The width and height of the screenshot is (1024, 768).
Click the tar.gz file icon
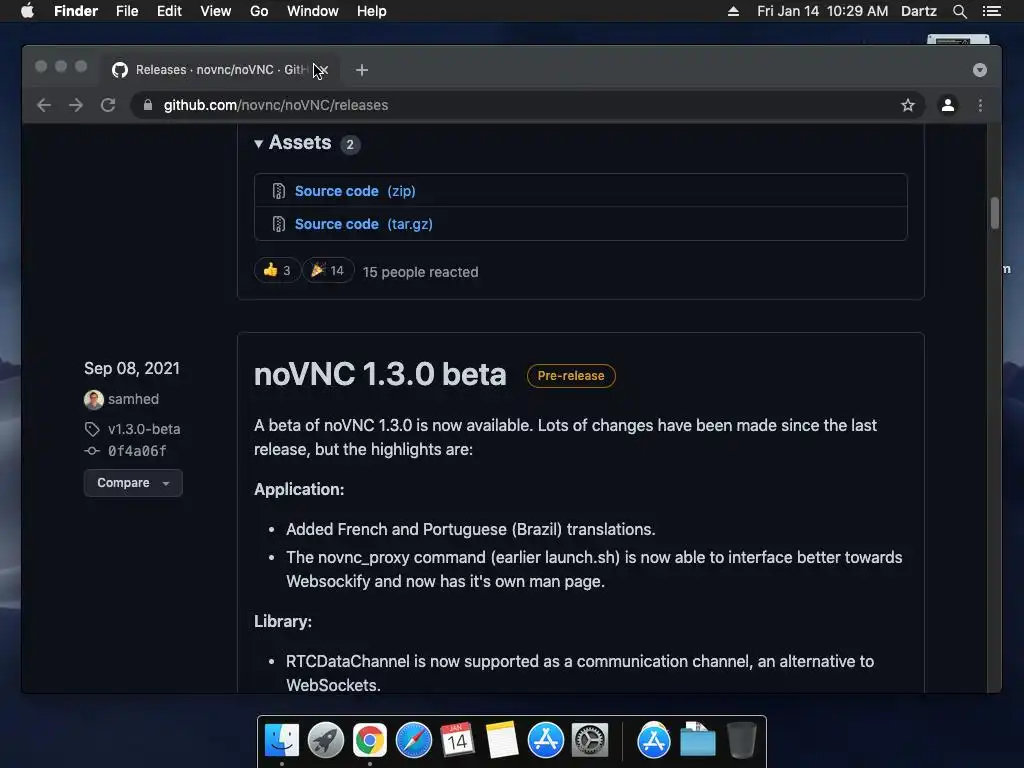[279, 224]
